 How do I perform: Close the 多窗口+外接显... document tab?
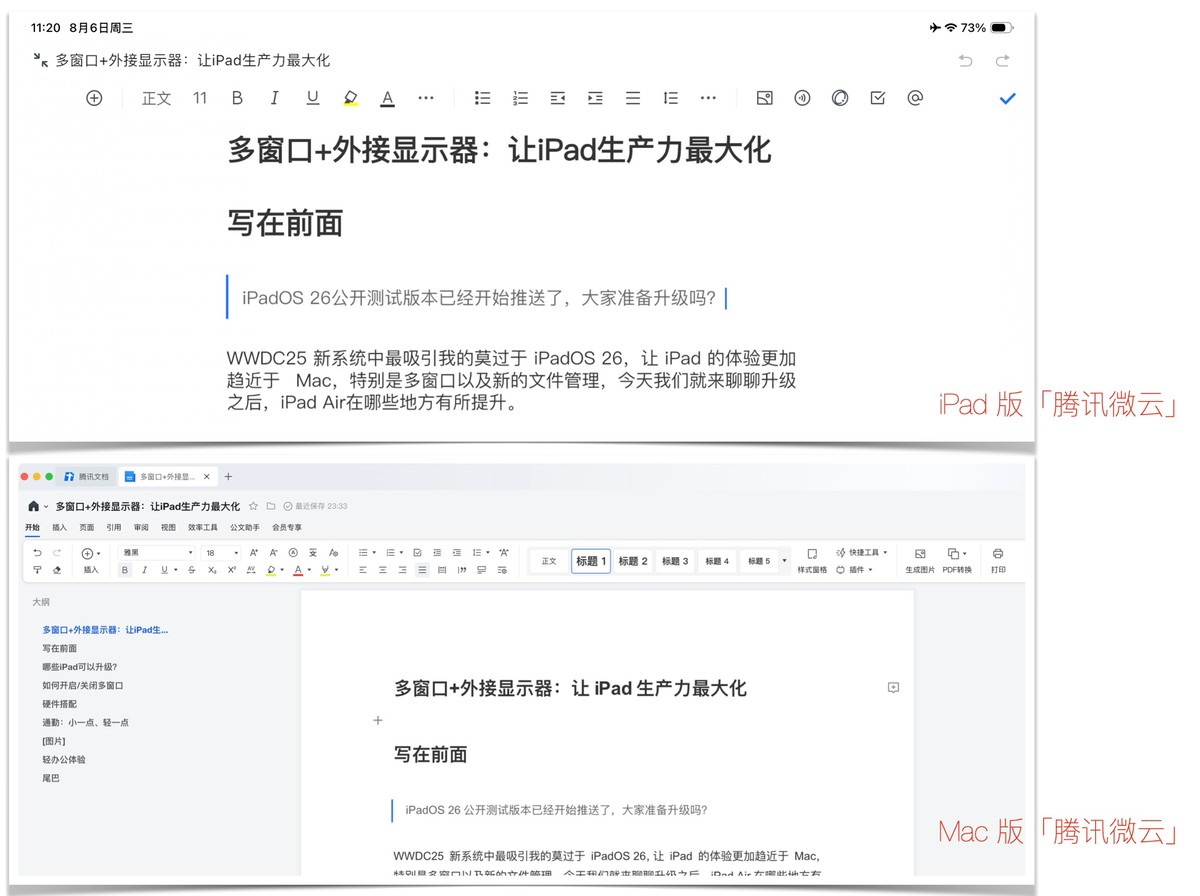point(207,477)
